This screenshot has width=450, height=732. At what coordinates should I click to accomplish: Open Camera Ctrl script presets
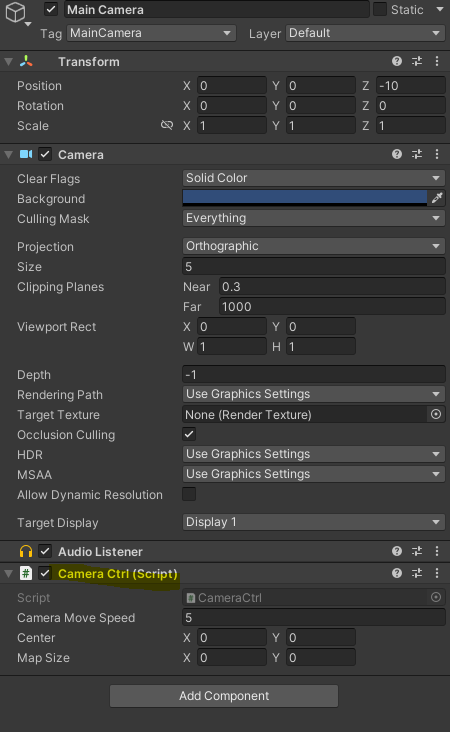[x=417, y=573]
